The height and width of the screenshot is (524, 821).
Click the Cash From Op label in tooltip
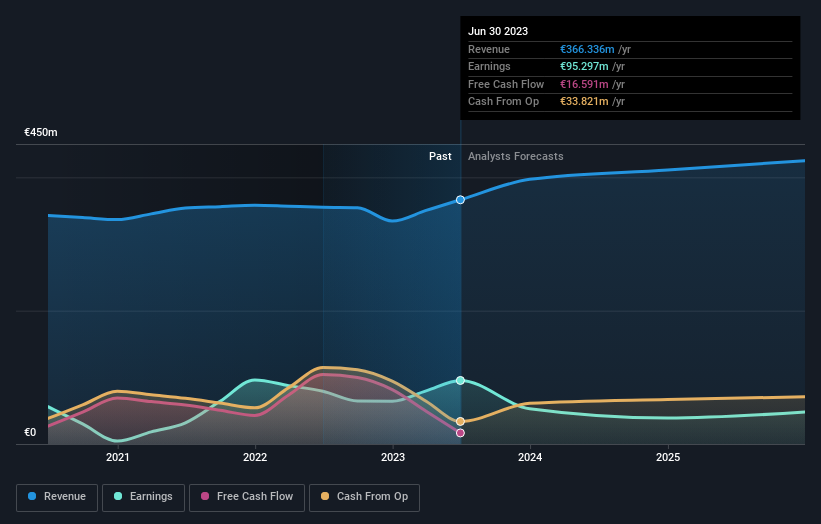(503, 102)
